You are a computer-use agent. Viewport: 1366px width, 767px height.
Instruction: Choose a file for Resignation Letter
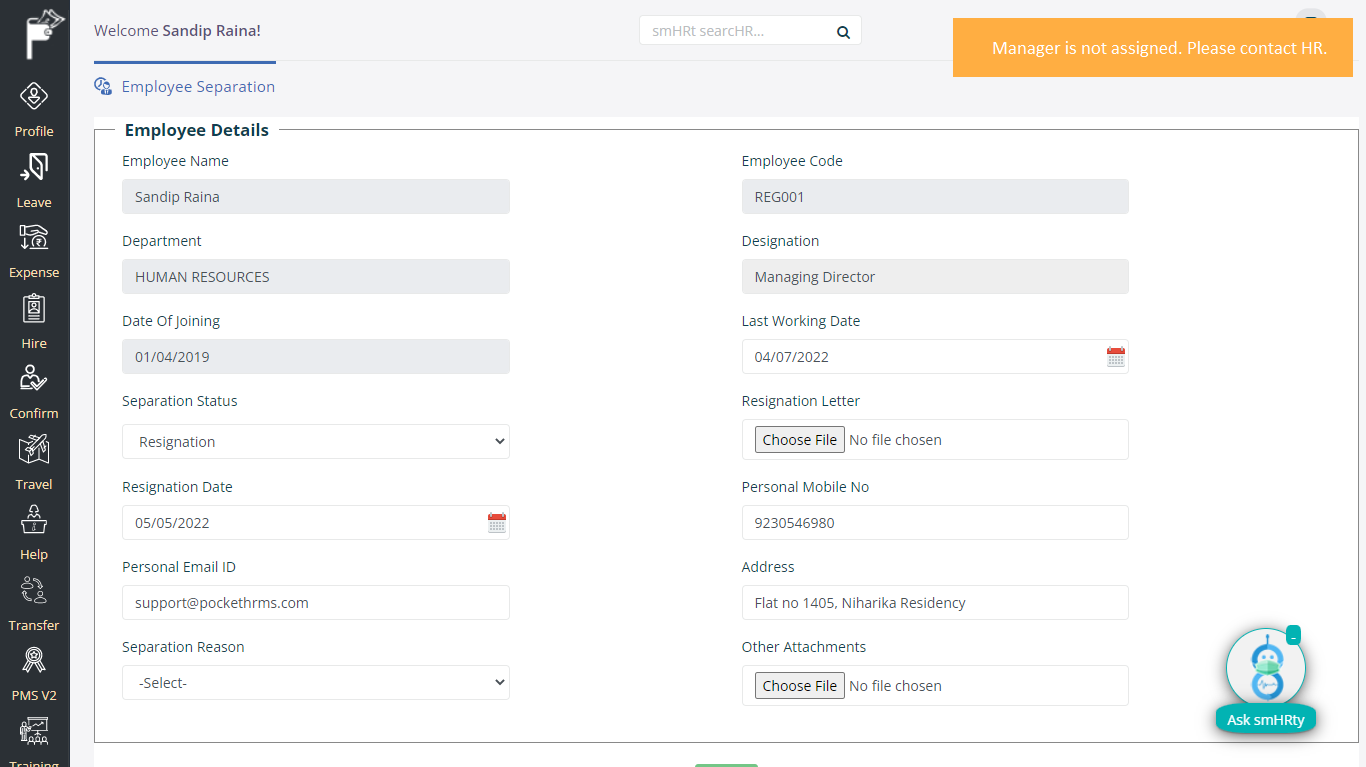(799, 440)
